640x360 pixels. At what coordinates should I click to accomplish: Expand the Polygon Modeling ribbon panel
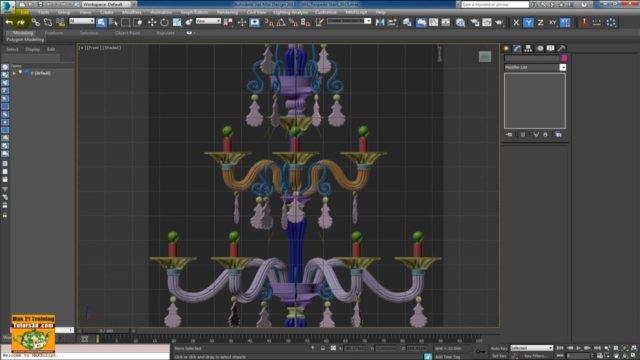(x=25, y=40)
